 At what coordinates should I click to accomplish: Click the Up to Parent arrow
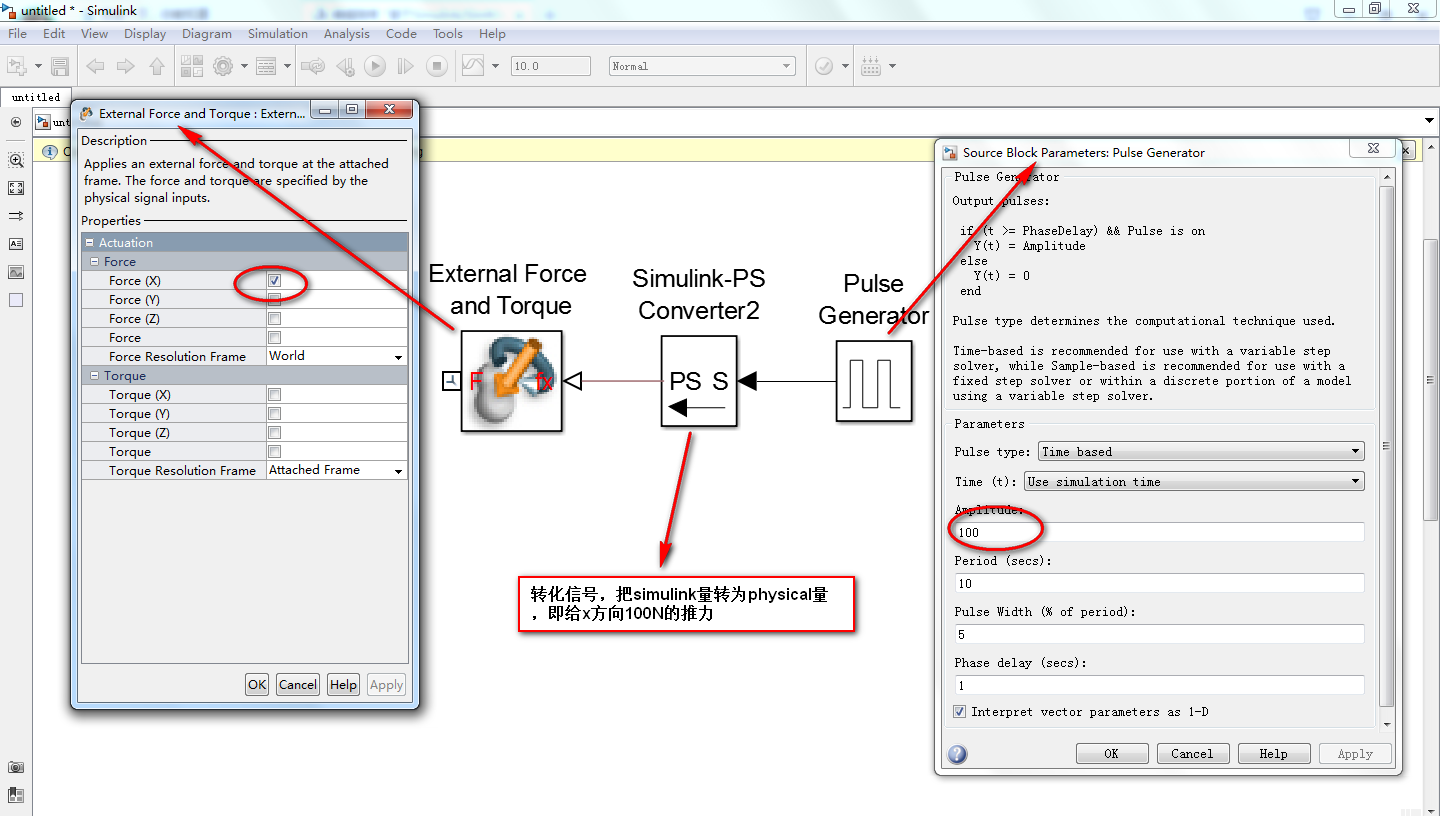(157, 66)
